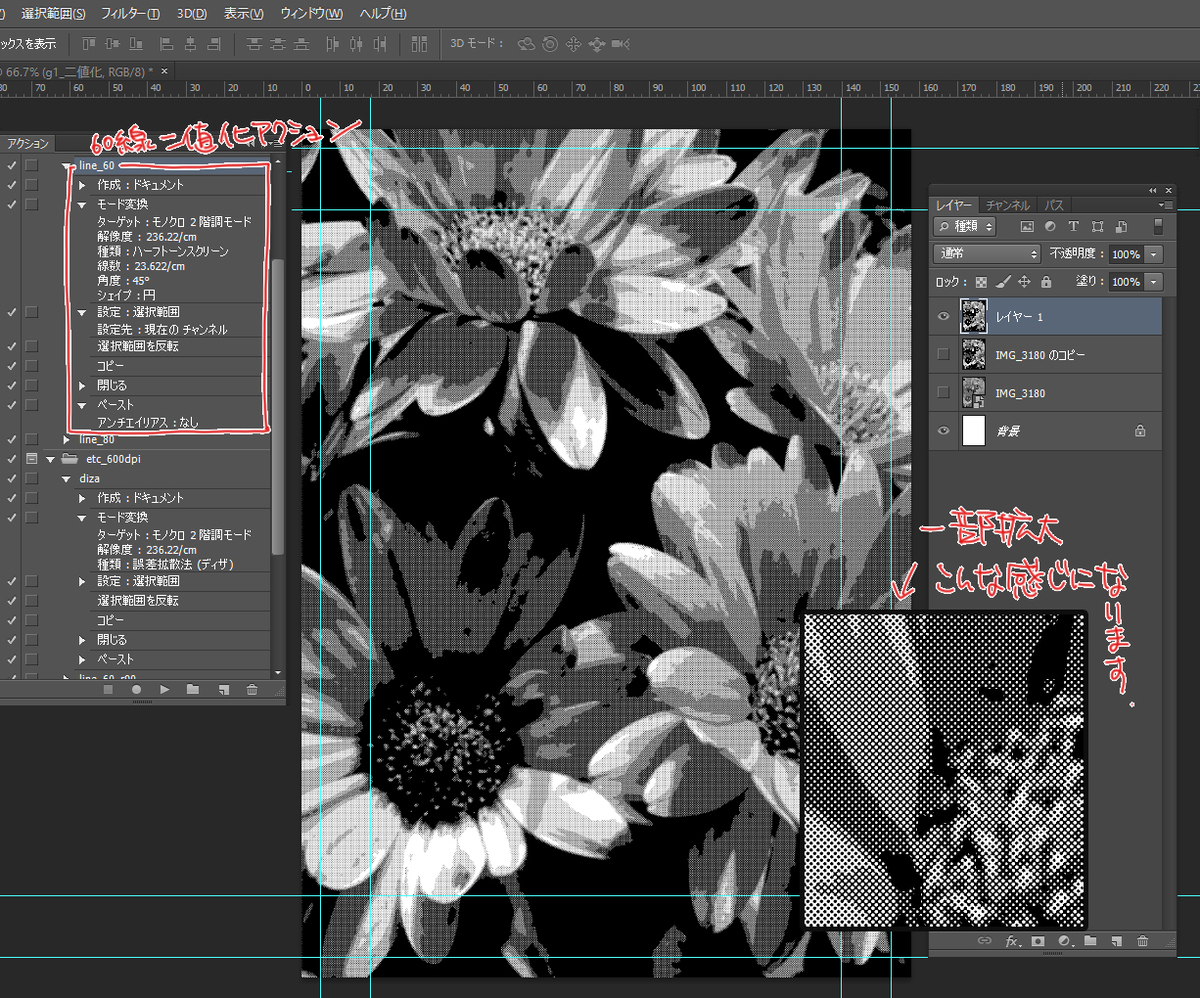Click add layer mask icon
Viewport: 1200px width, 998px height.
coord(1037,941)
